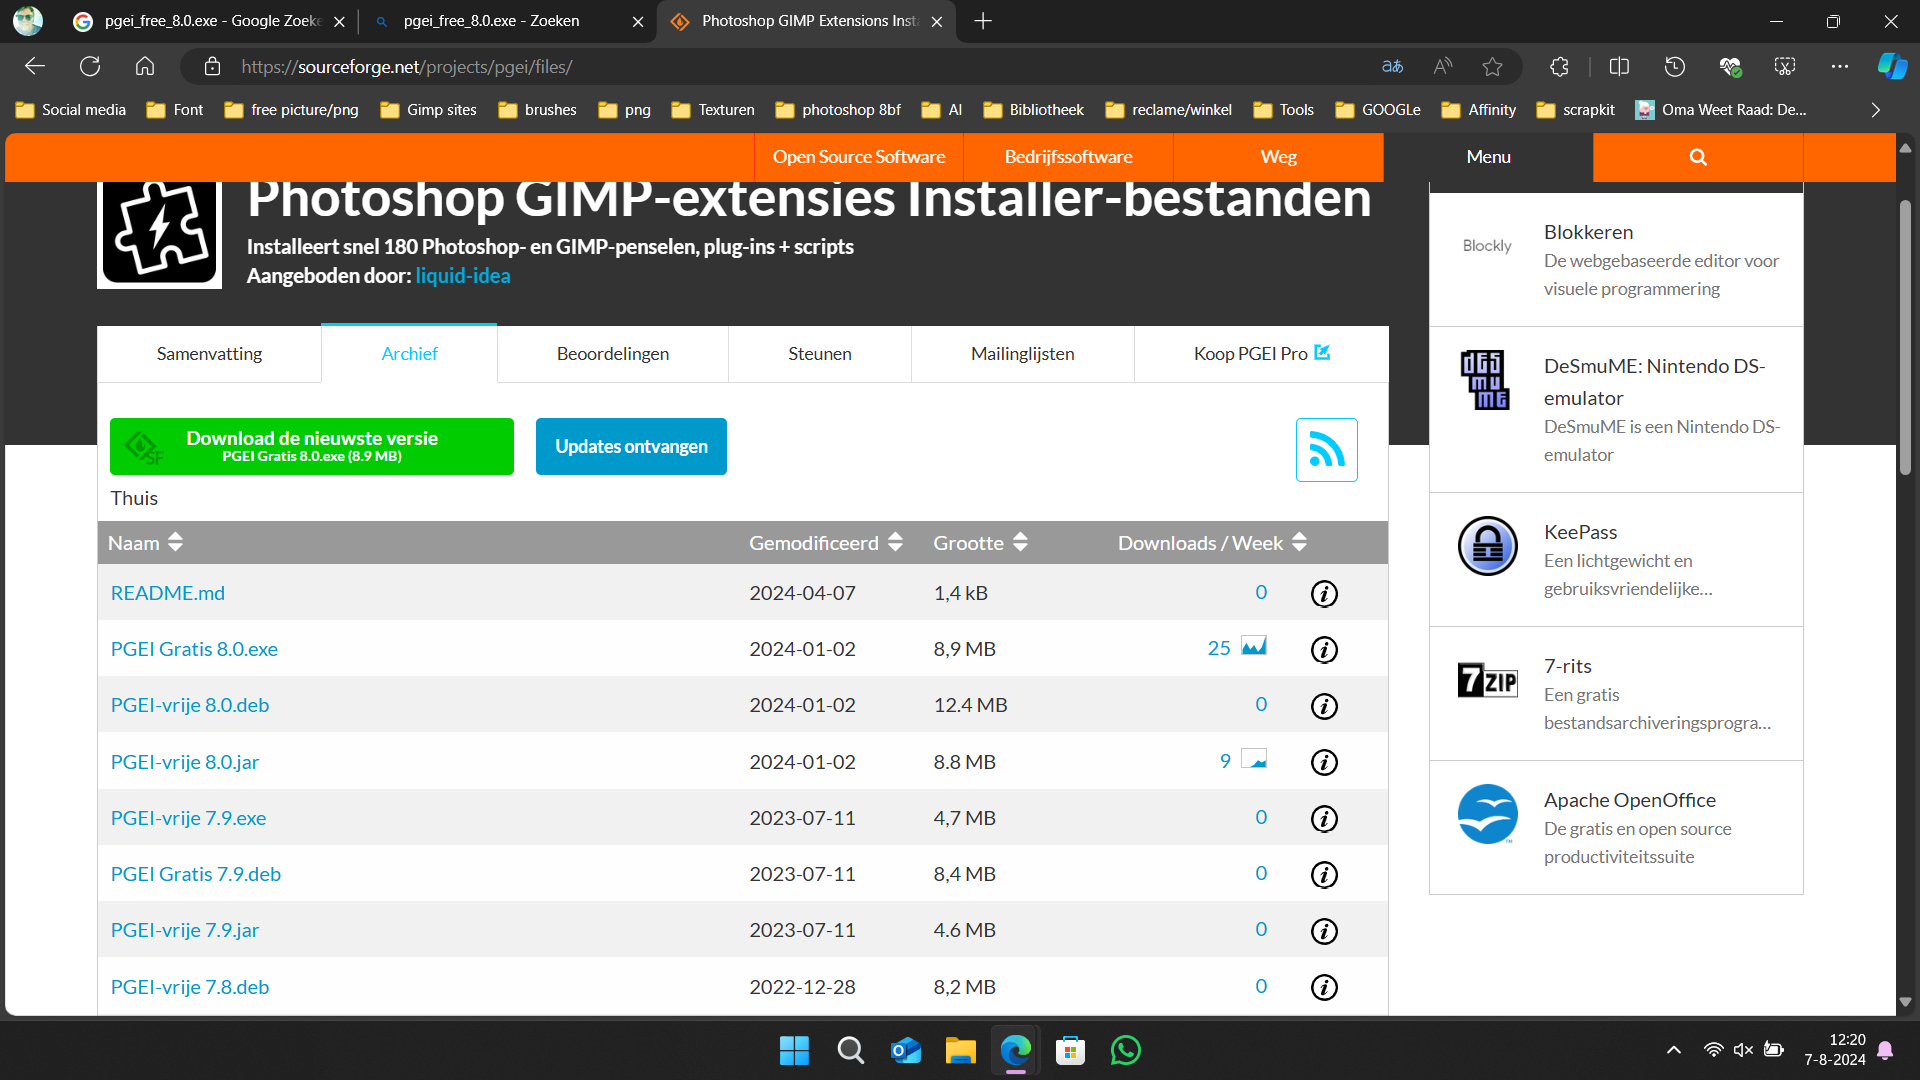Open browser history icon
Screen dimensions: 1920x1080
[x=1674, y=67]
